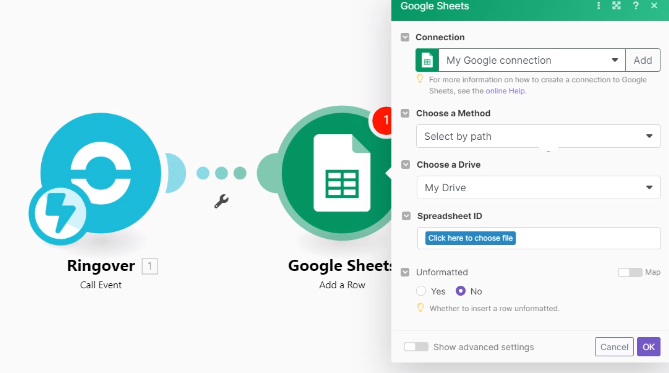The image size is (669, 373).
Task: Open the My Google connection dropdown
Action: (x=532, y=60)
